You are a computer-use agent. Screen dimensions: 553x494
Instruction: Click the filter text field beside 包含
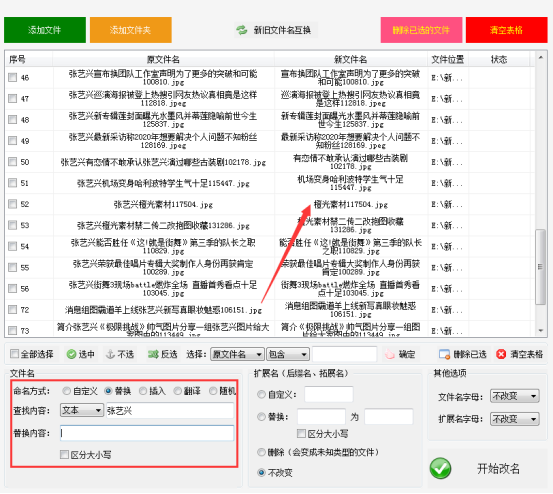pyautogui.click(x=344, y=354)
